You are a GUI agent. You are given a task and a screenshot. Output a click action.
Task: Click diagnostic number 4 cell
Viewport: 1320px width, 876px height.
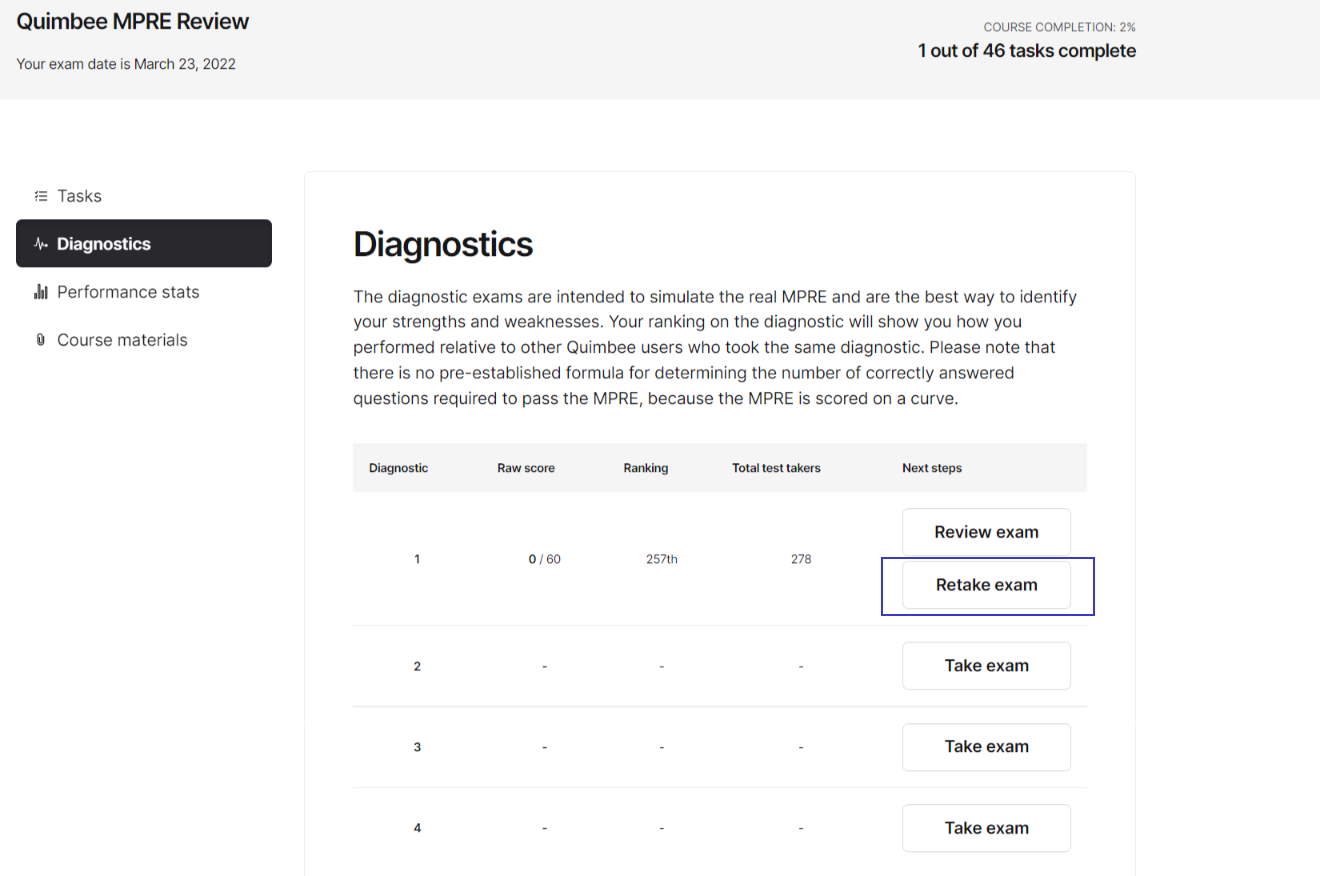(417, 828)
